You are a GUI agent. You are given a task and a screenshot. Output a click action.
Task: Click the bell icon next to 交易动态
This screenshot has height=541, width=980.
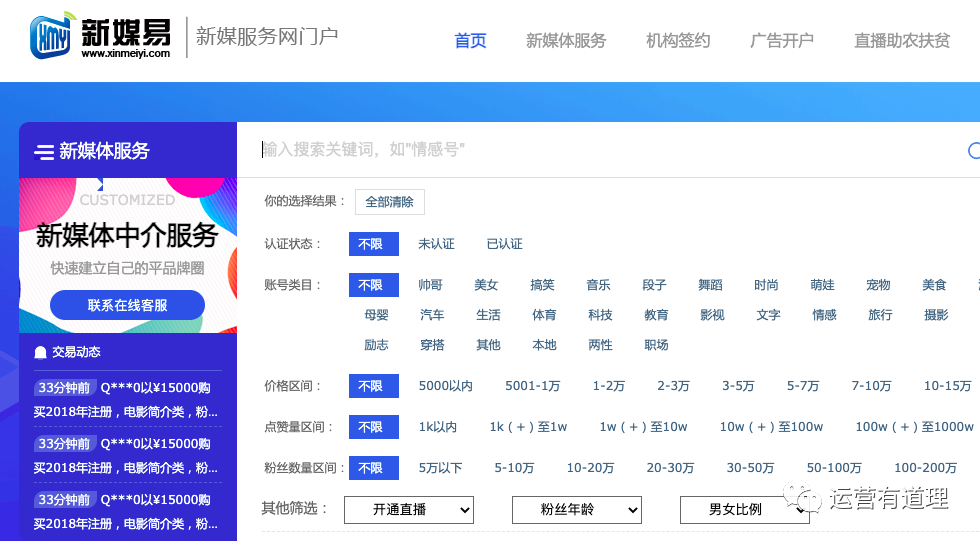point(40,352)
